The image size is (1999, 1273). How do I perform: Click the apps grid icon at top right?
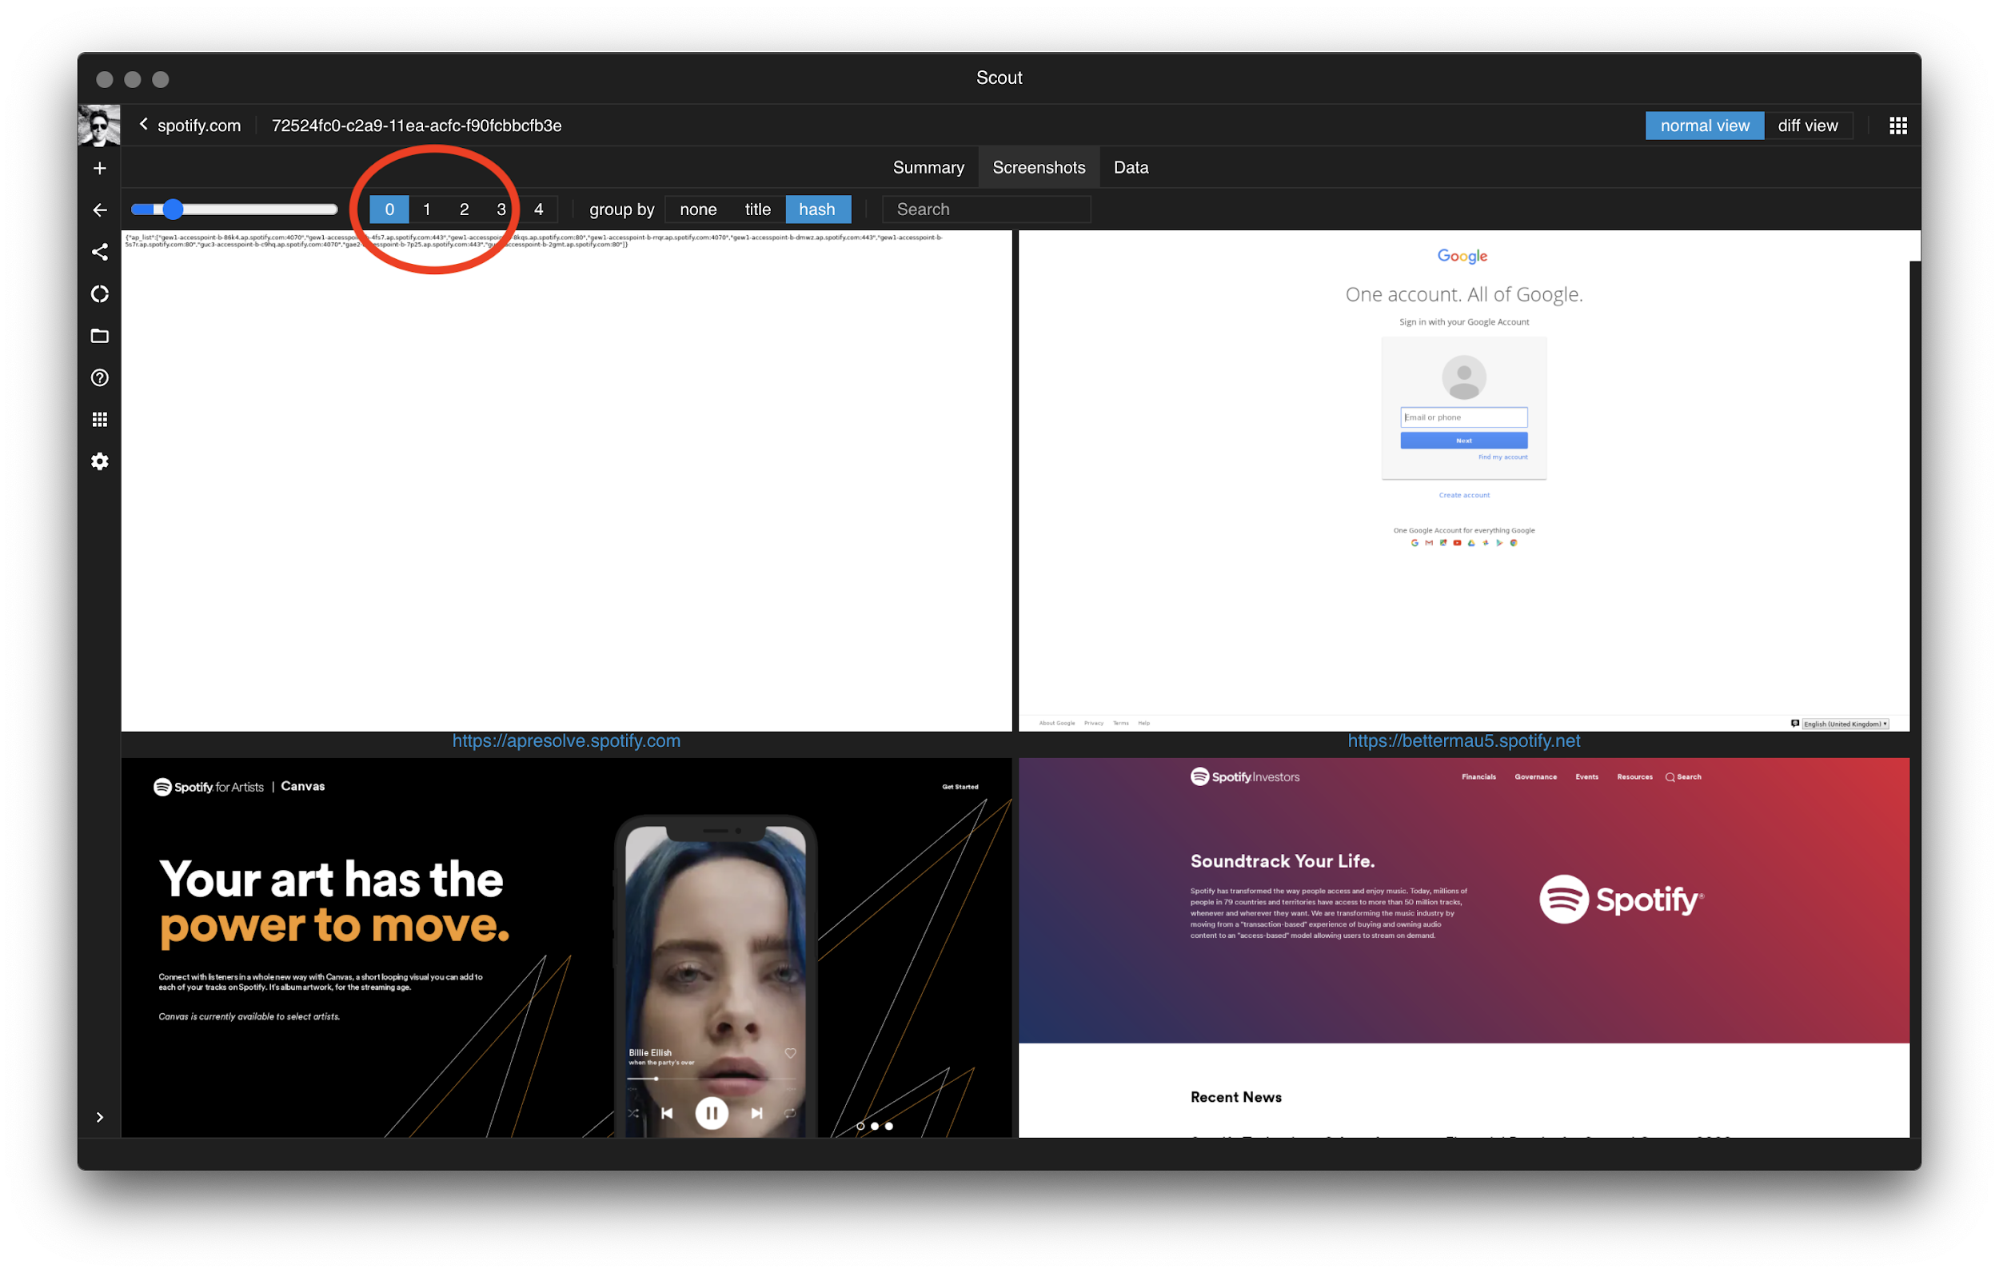pos(1897,126)
